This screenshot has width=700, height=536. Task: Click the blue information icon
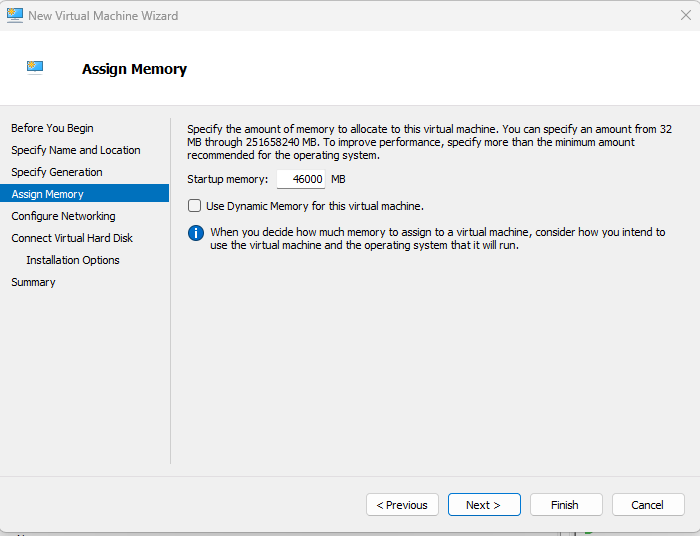tap(196, 233)
